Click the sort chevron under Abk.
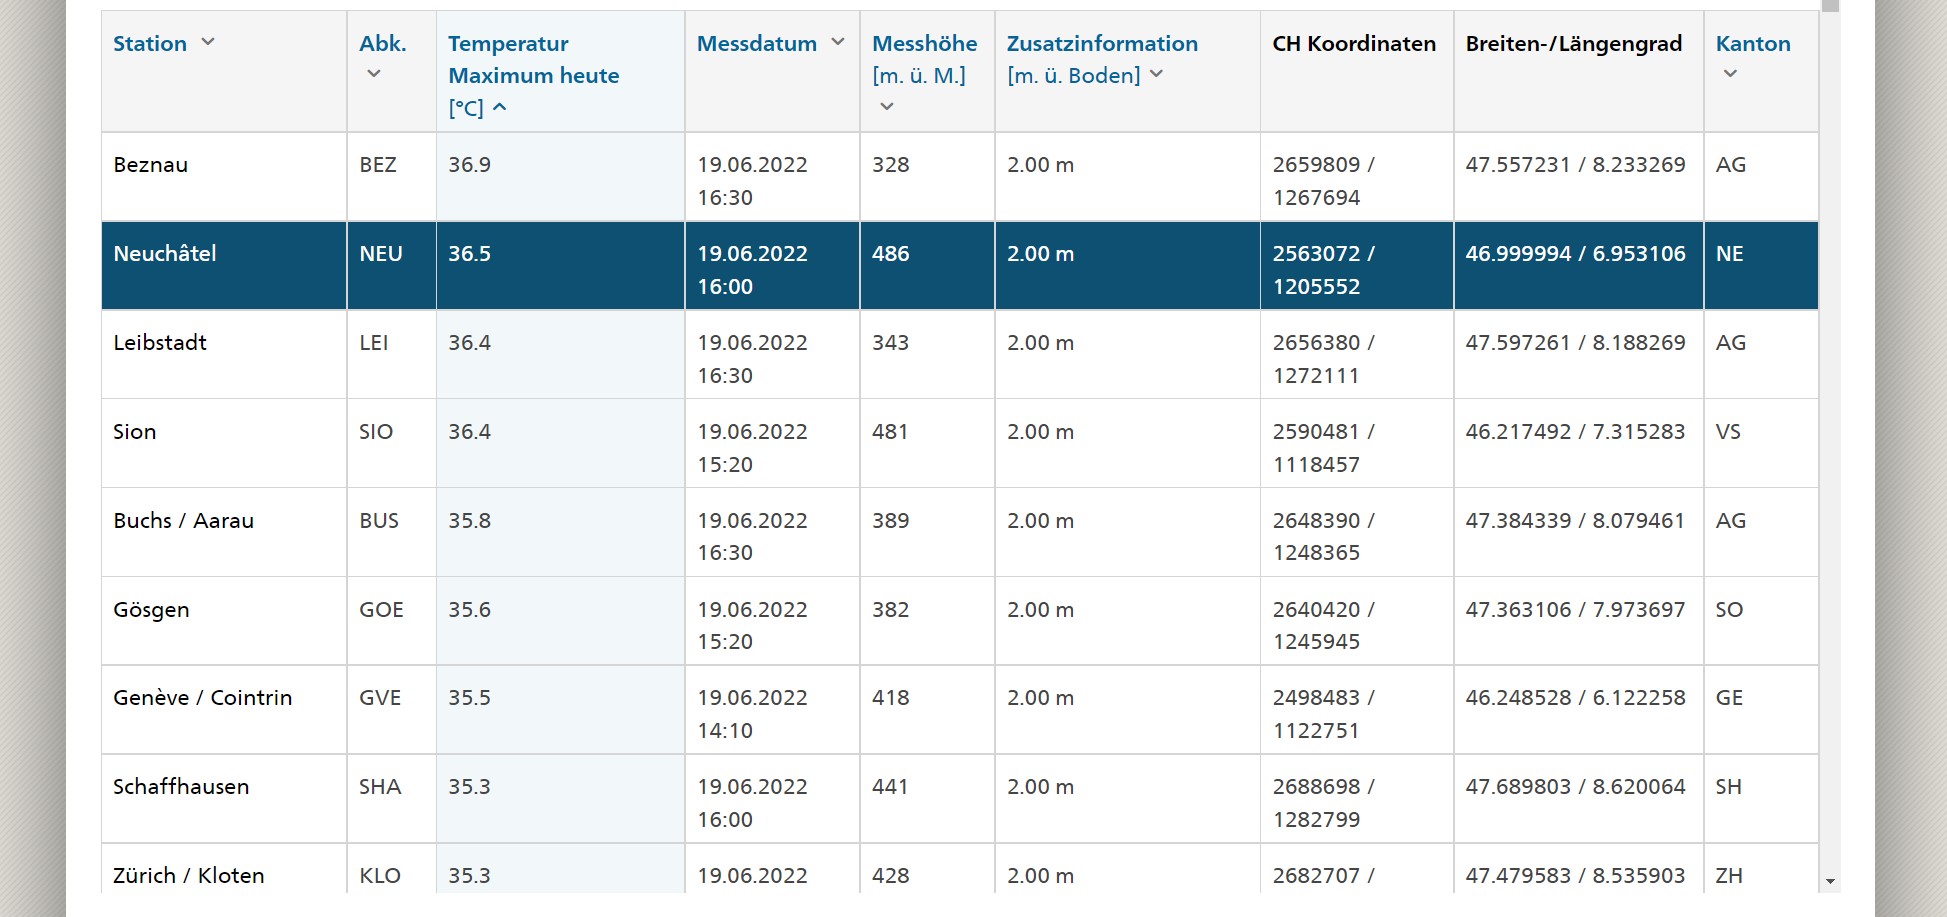 374,74
